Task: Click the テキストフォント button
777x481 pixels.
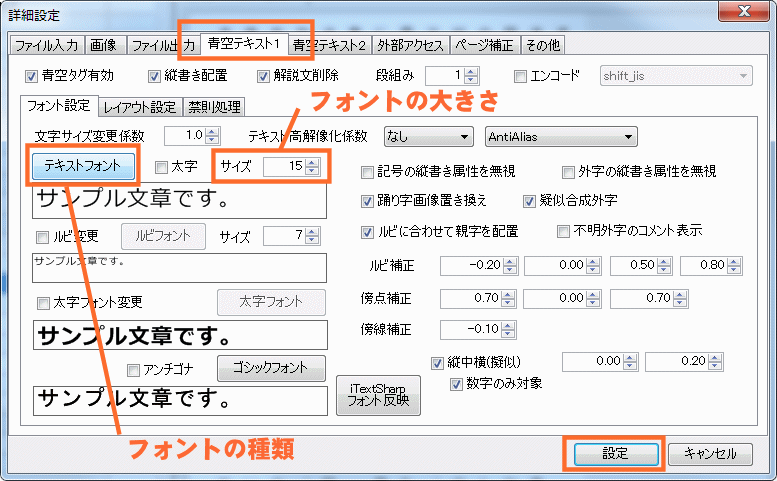Action: [83, 166]
